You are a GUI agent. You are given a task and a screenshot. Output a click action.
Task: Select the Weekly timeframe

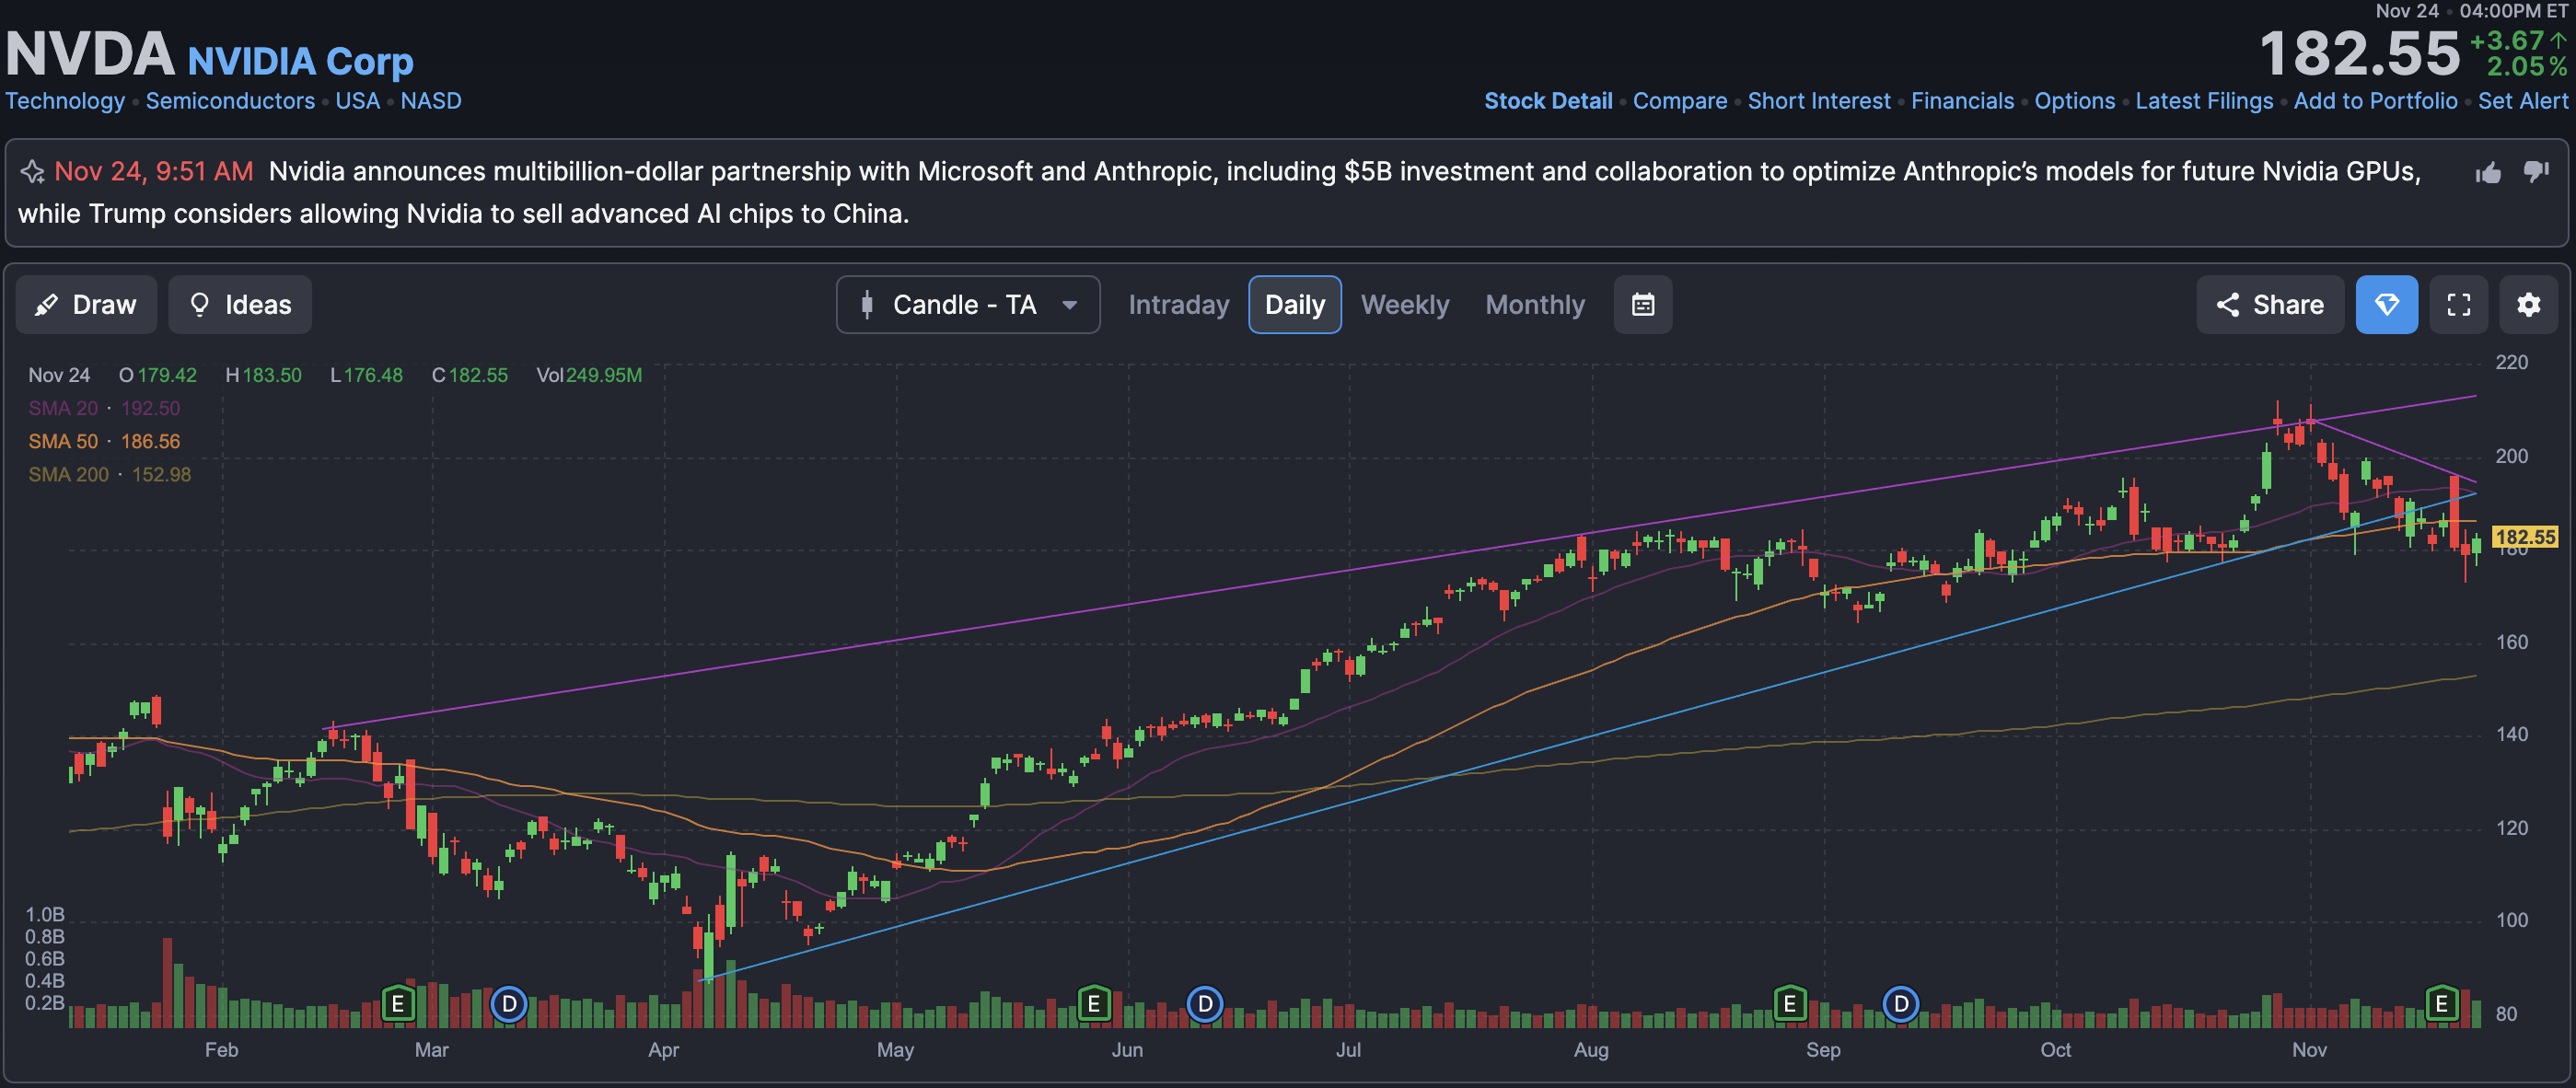1404,305
